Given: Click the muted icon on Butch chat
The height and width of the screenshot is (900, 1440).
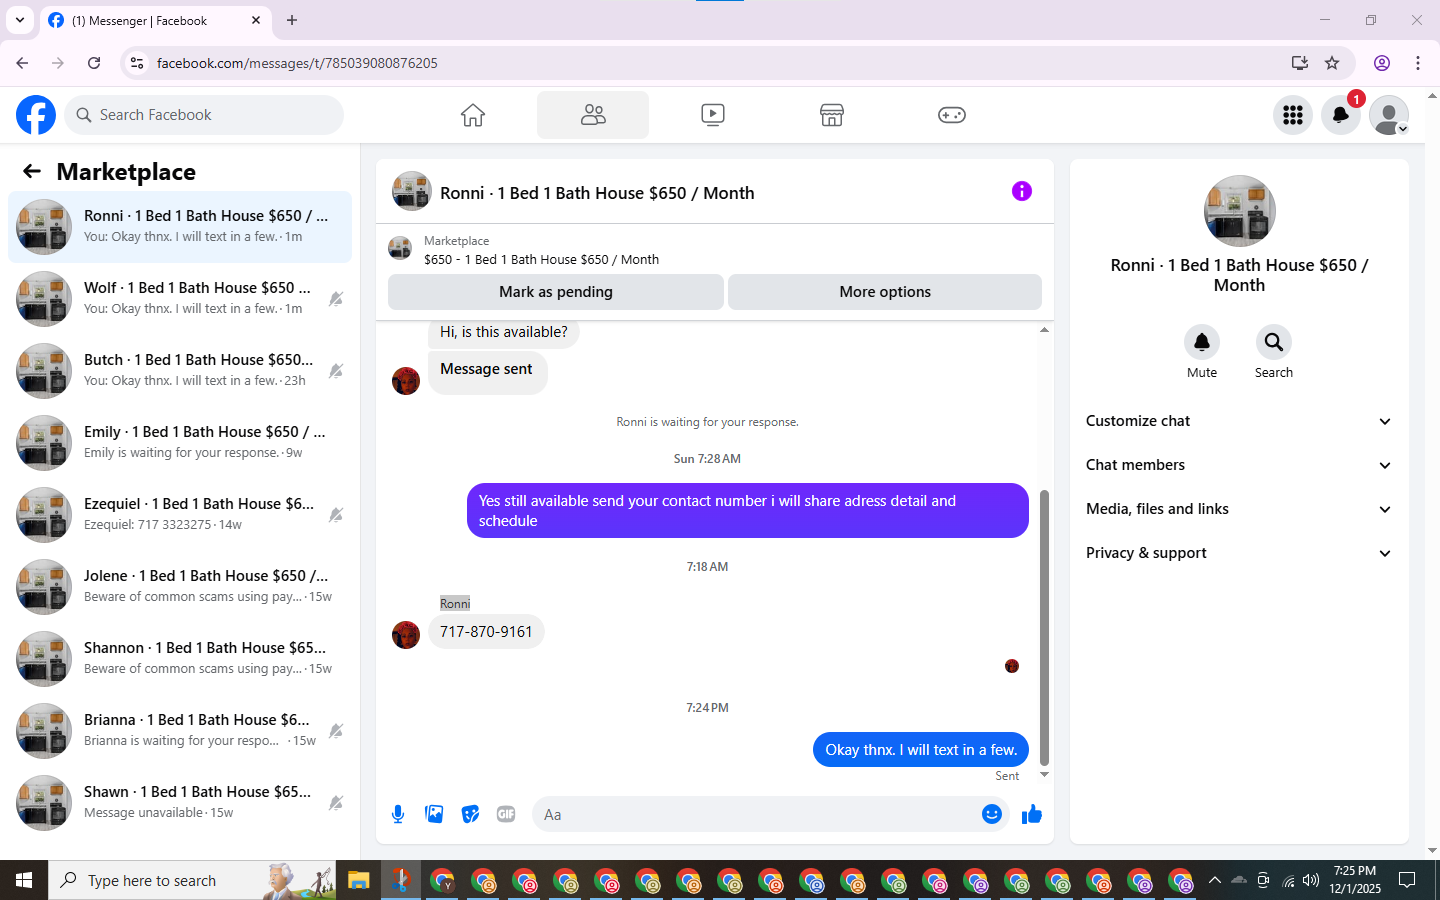Looking at the screenshot, I should (336, 371).
